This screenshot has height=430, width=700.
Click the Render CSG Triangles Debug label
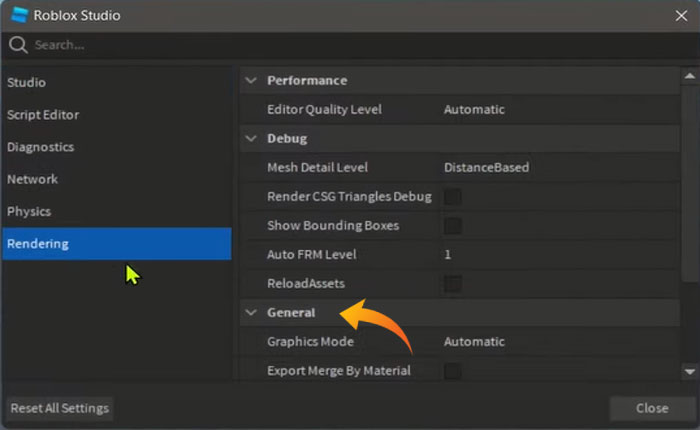click(350, 196)
